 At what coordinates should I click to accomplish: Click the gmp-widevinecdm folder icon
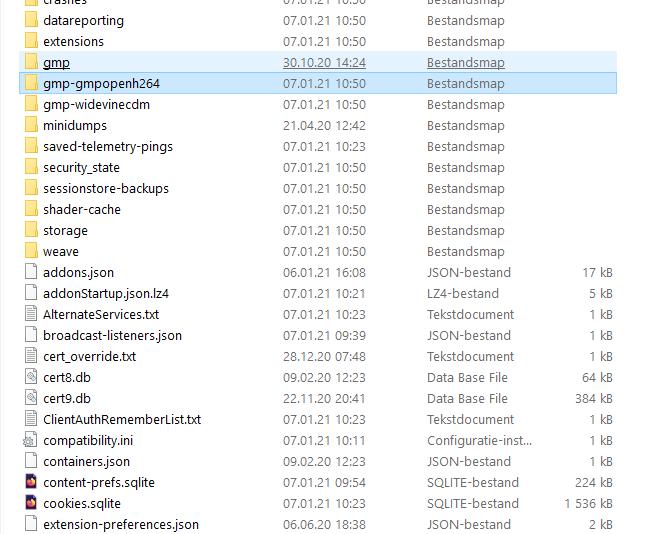pos(31,104)
